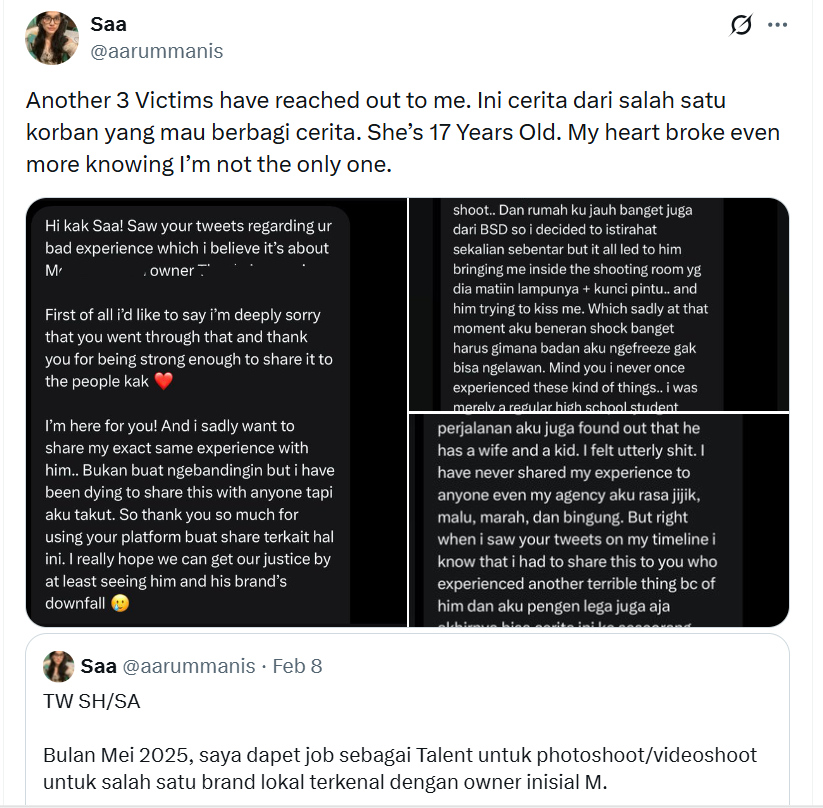This screenshot has height=808, width=823.
Task: Open the left 'Hi kak Saa!' message image
Action: point(216,412)
